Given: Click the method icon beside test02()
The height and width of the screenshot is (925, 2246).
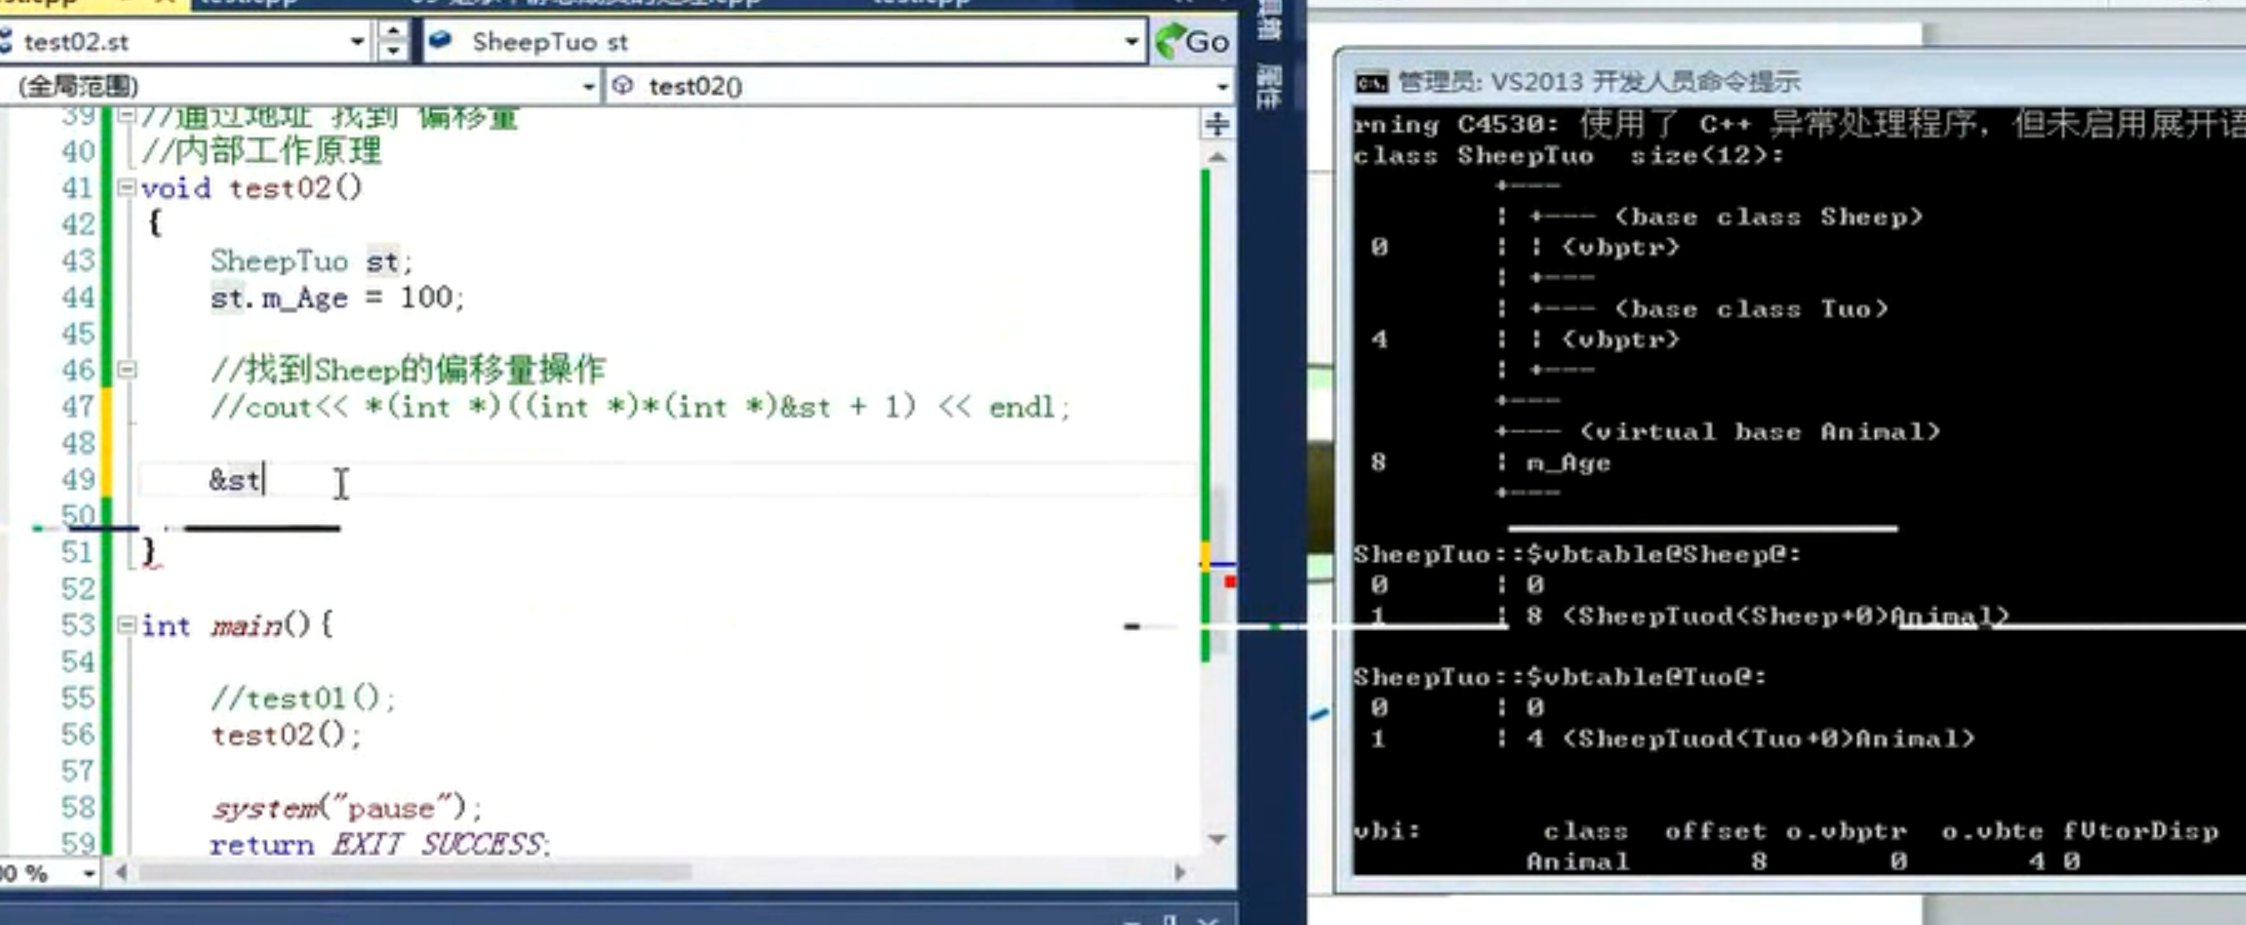Looking at the screenshot, I should tap(623, 86).
